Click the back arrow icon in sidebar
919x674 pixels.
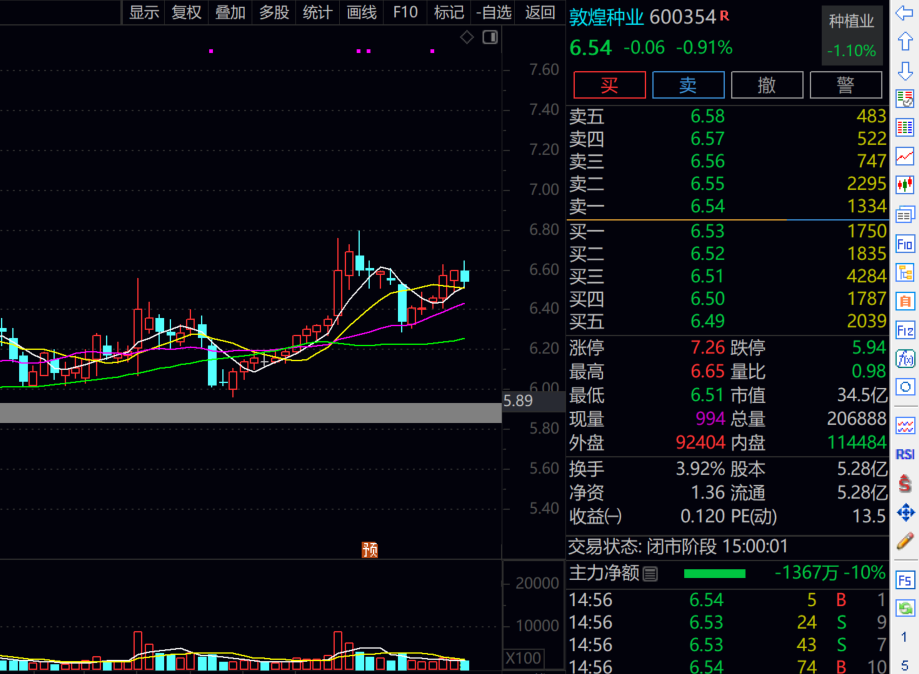click(904, 13)
